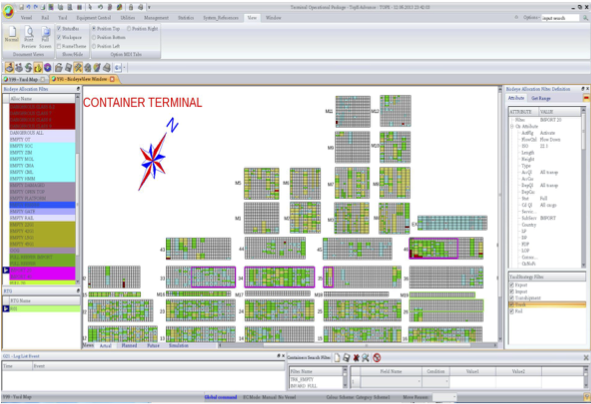Open the Vessel menu
The height and width of the screenshot is (404, 591).
[26, 18]
